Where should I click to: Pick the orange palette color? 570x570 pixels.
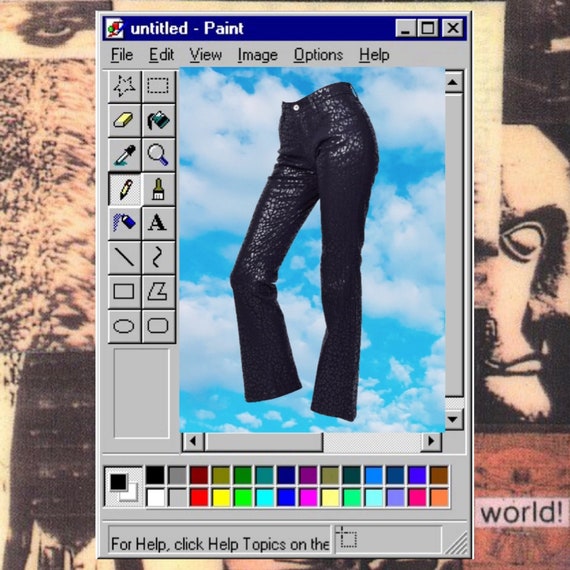coord(439,497)
